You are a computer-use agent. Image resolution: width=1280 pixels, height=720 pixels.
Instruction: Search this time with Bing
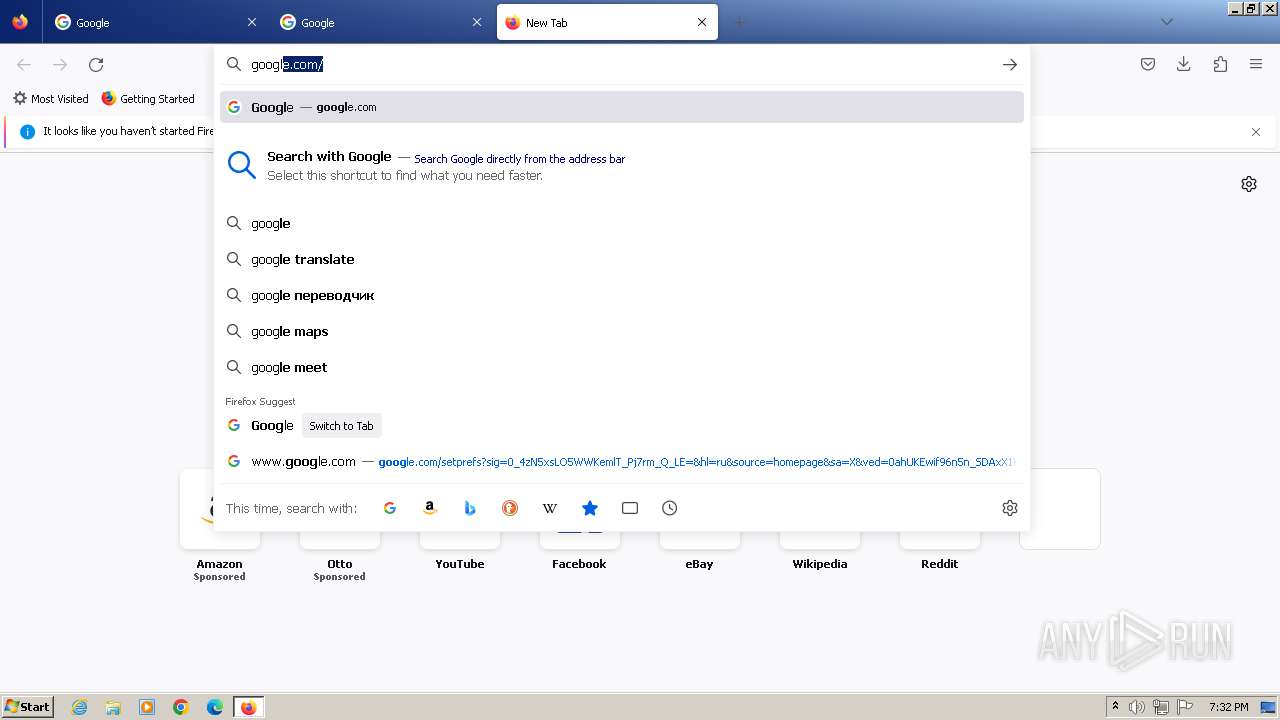click(470, 508)
